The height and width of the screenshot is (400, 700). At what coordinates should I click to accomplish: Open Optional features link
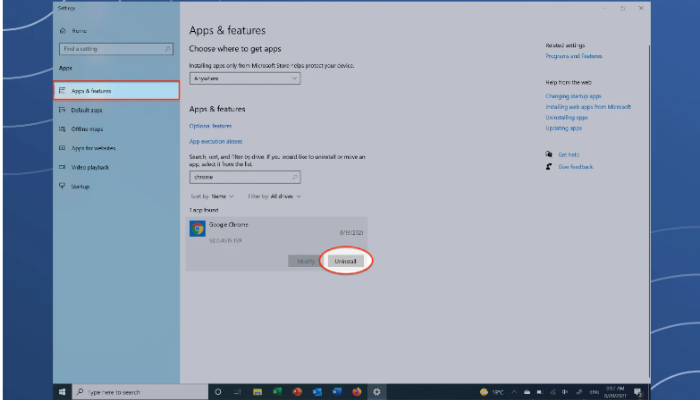(210, 126)
